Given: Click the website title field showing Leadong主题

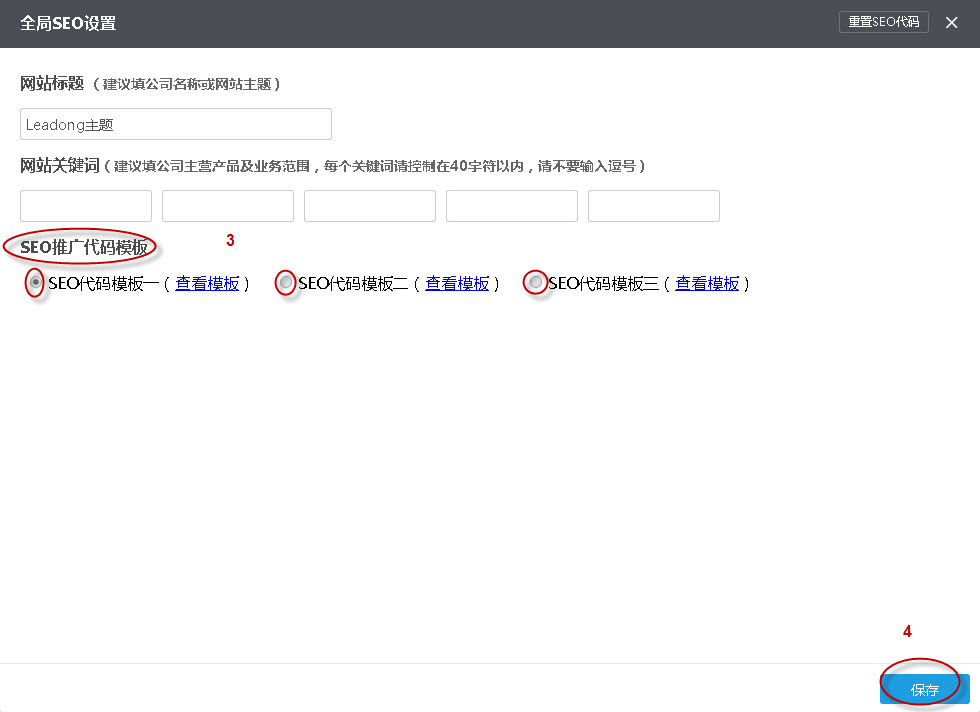Looking at the screenshot, I should pos(175,123).
